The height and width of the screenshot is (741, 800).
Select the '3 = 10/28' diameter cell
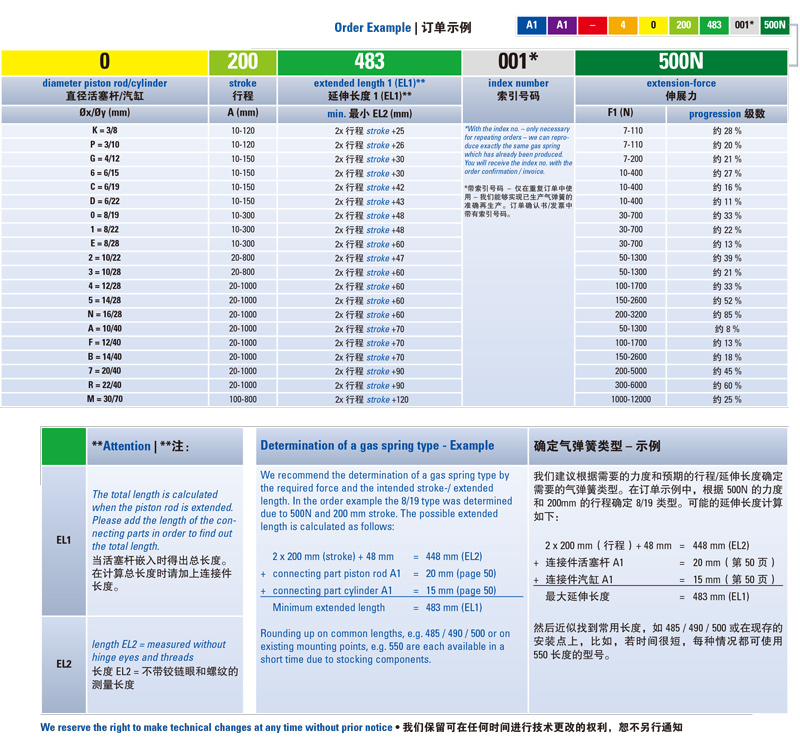pos(105,272)
